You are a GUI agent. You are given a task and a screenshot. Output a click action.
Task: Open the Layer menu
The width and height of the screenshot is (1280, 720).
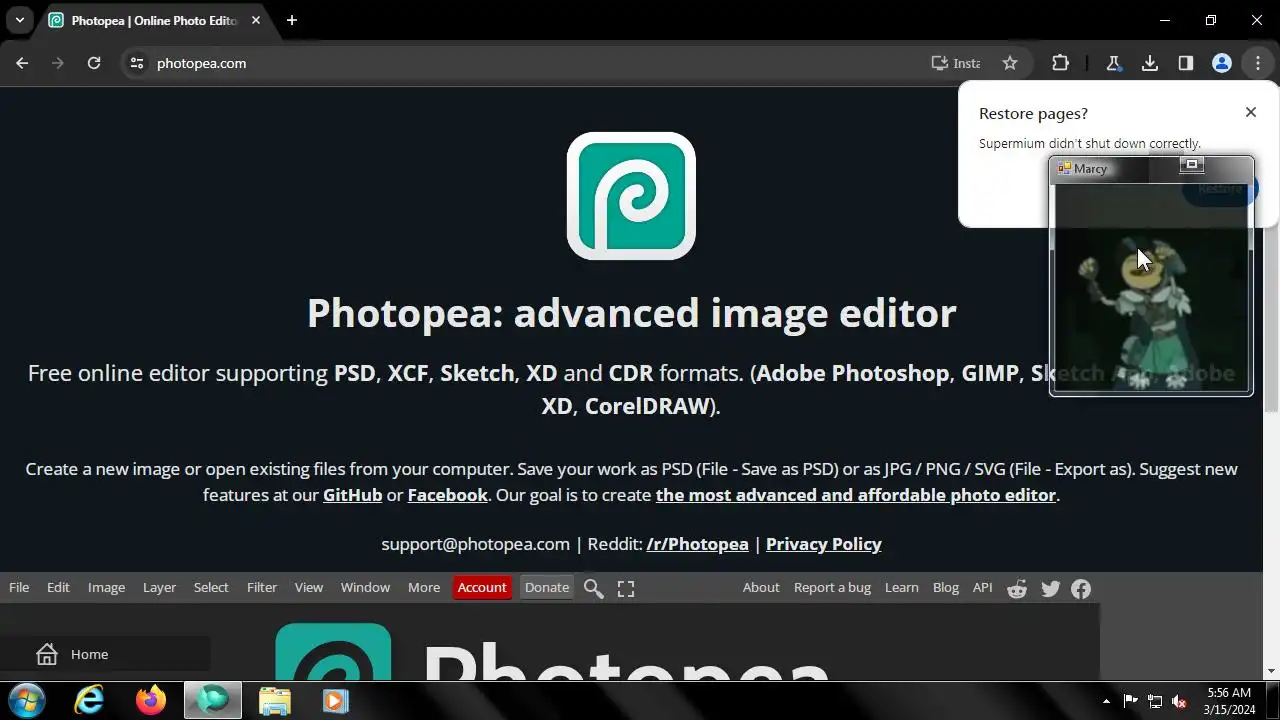click(159, 588)
